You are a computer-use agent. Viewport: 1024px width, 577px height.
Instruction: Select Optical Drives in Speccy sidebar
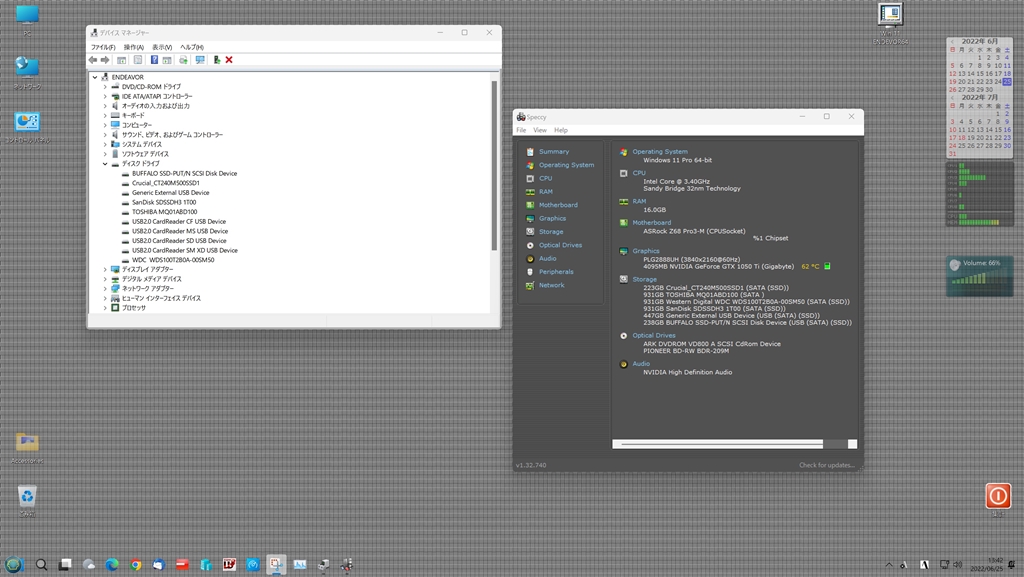[x=559, y=245]
